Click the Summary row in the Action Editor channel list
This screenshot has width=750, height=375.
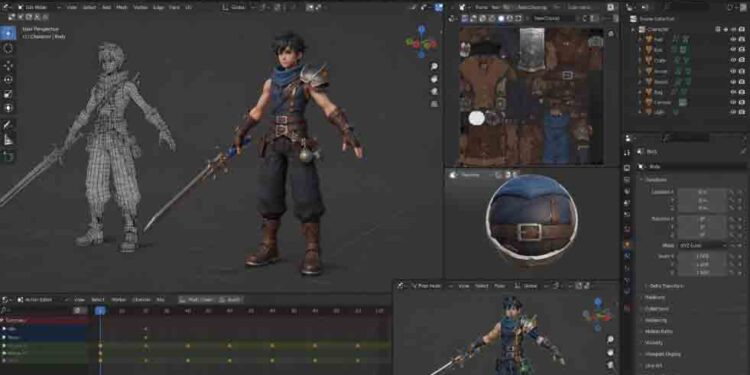tap(44, 320)
